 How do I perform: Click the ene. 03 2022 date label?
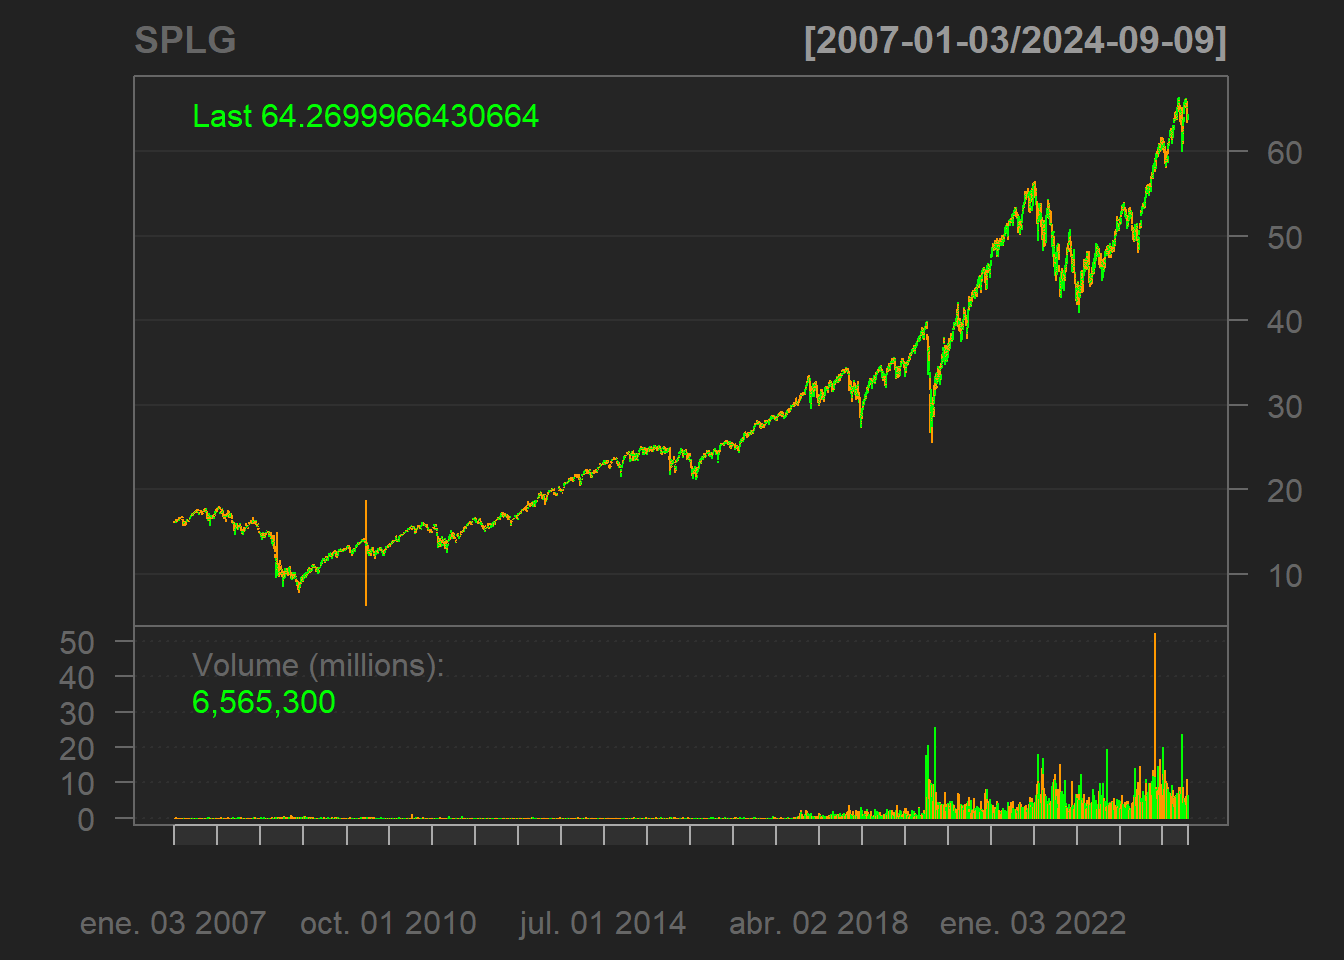click(1033, 923)
